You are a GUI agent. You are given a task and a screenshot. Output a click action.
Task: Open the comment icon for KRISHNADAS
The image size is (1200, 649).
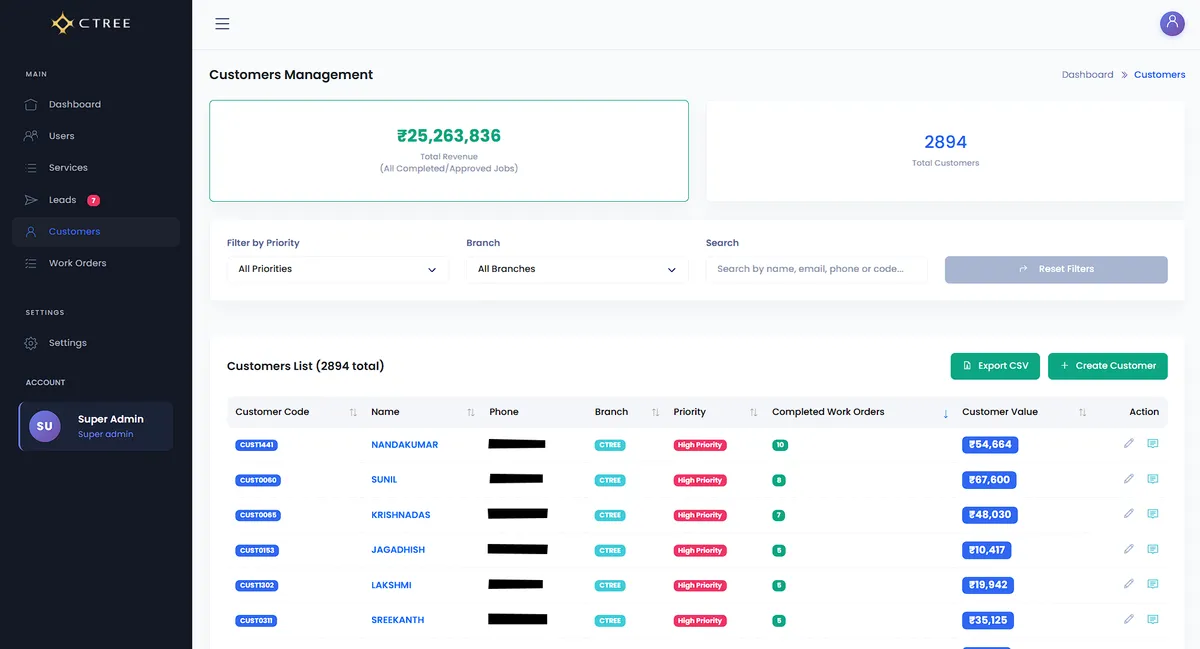tap(1152, 513)
